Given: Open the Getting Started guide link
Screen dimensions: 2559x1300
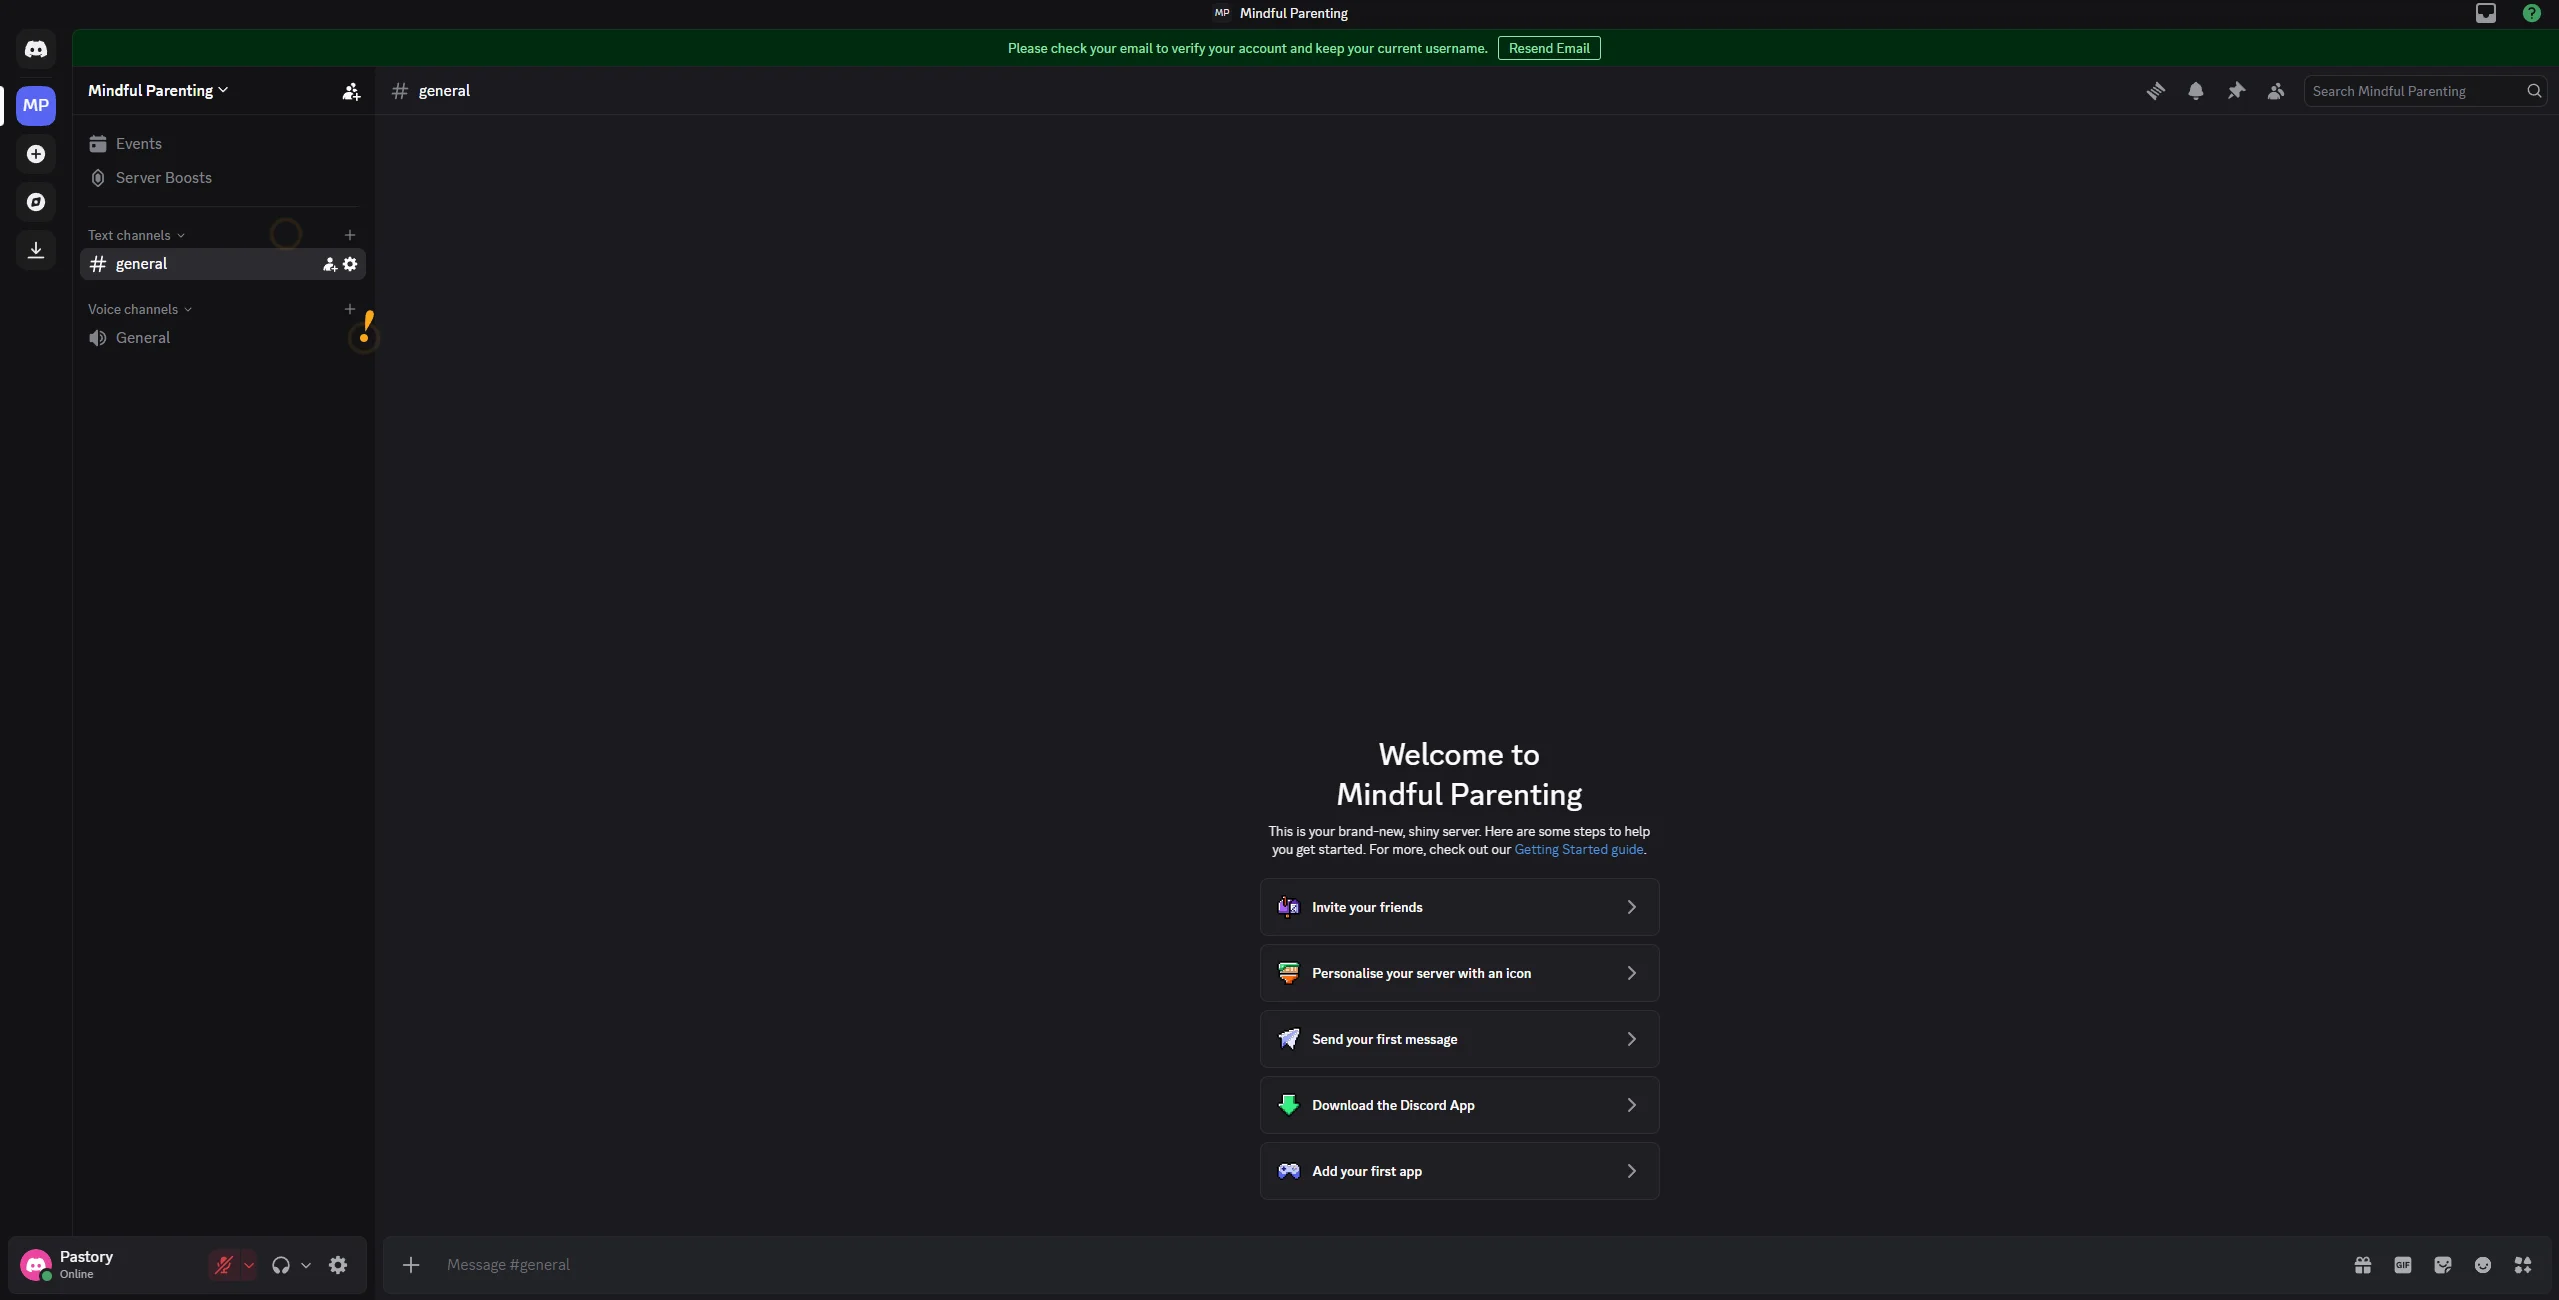Looking at the screenshot, I should (x=1578, y=849).
